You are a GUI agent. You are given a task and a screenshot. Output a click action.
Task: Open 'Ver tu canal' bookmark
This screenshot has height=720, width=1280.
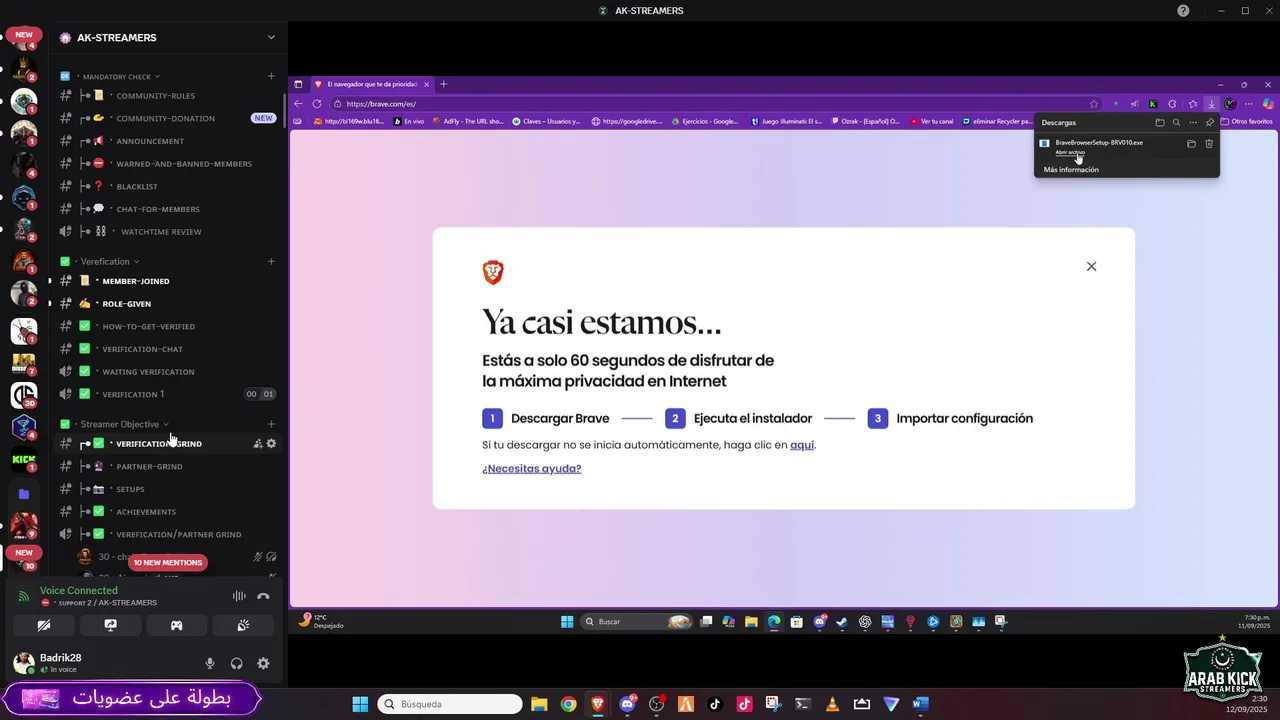coord(930,121)
